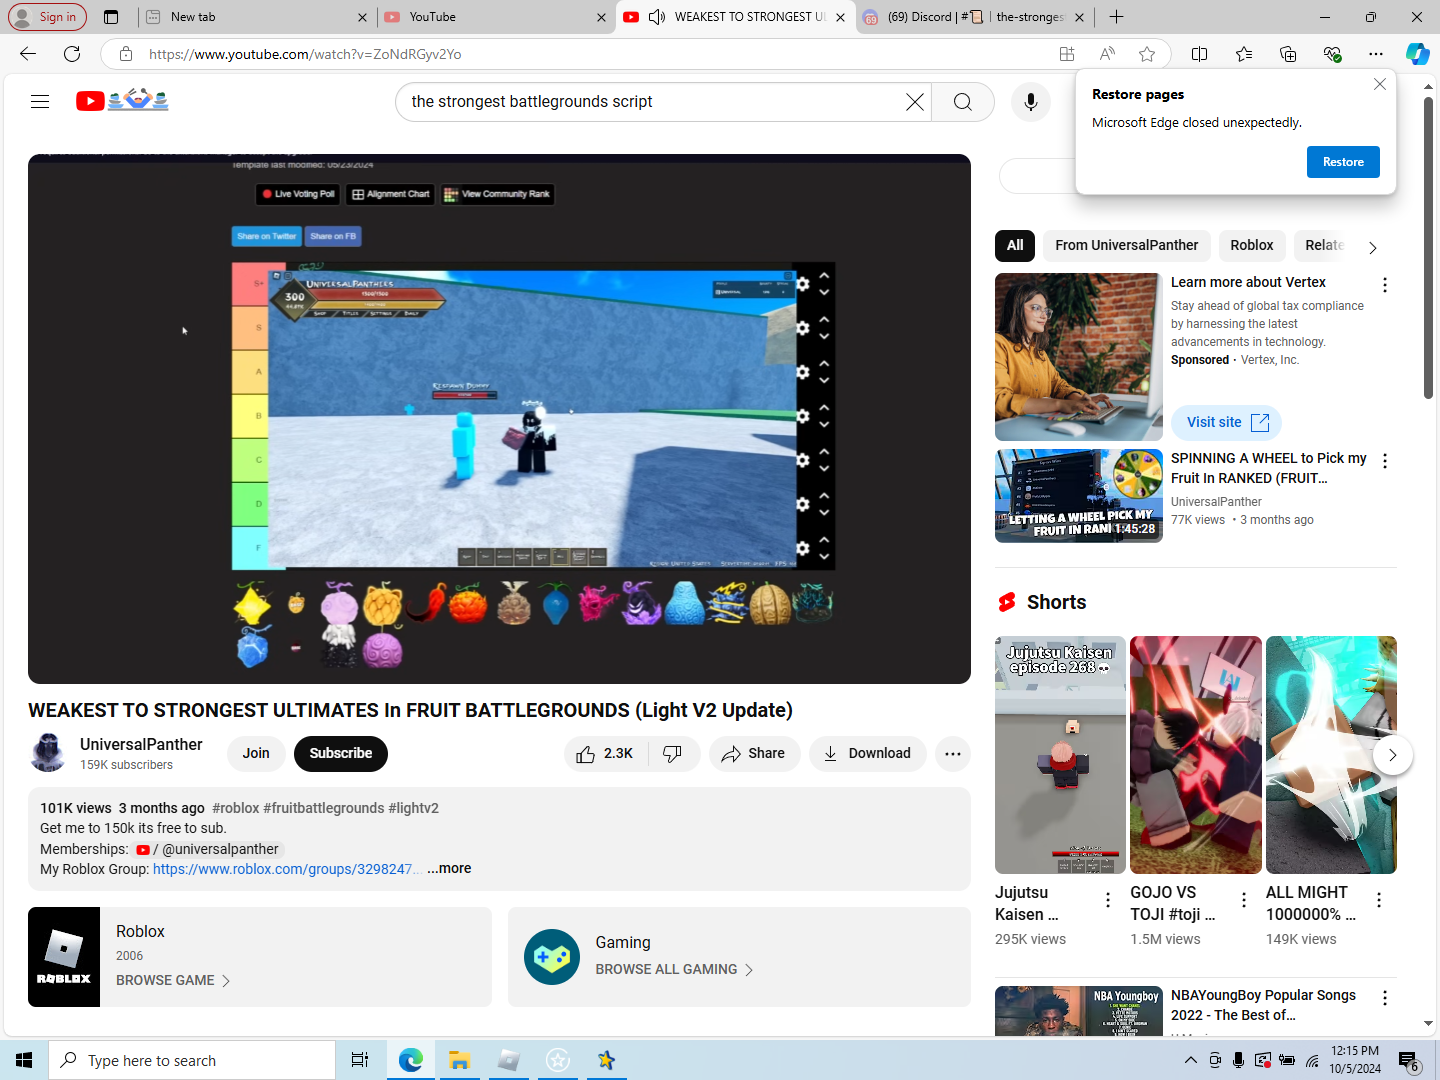Open Edge settings and more menu
This screenshot has height=1080, width=1440.
click(1375, 54)
